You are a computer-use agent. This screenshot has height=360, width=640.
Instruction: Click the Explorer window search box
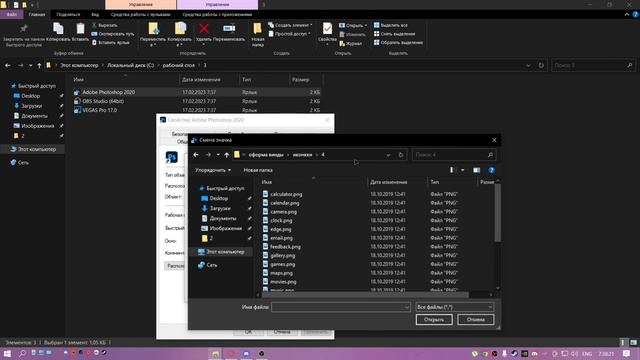click(593, 65)
